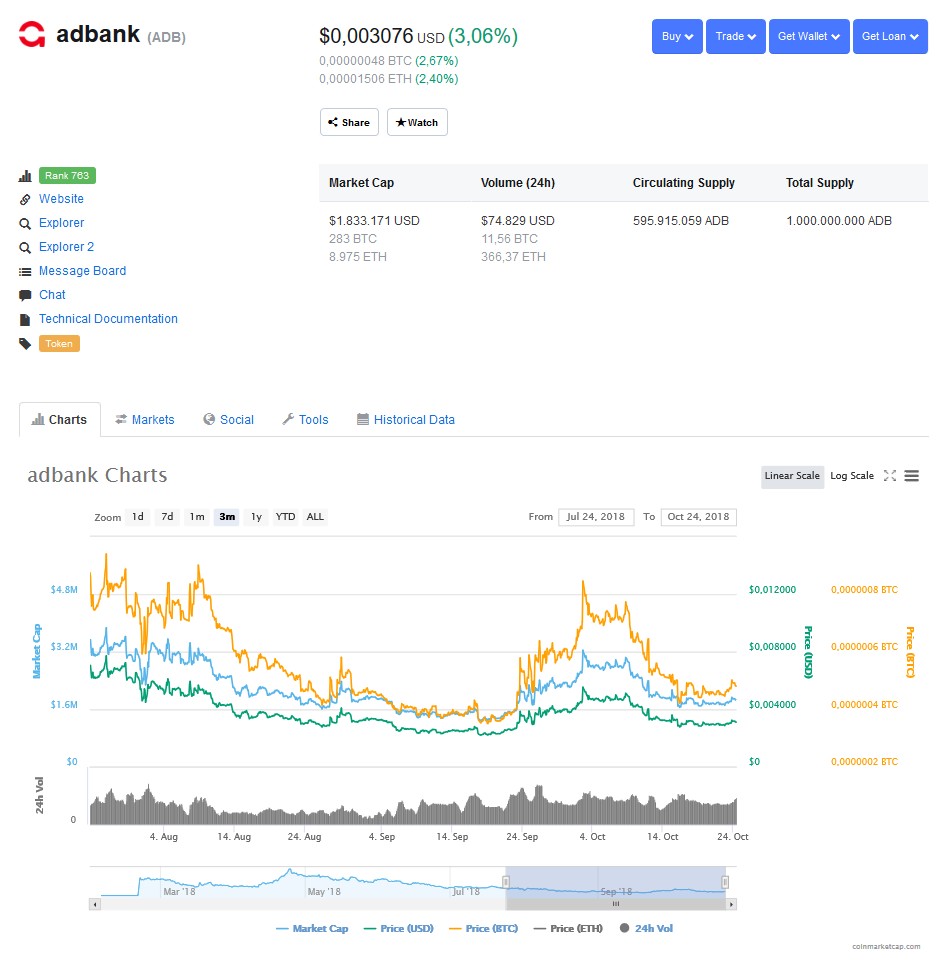Image resolution: width=952 pixels, height=974 pixels.
Task: Select the Charts tab
Action: [60, 420]
